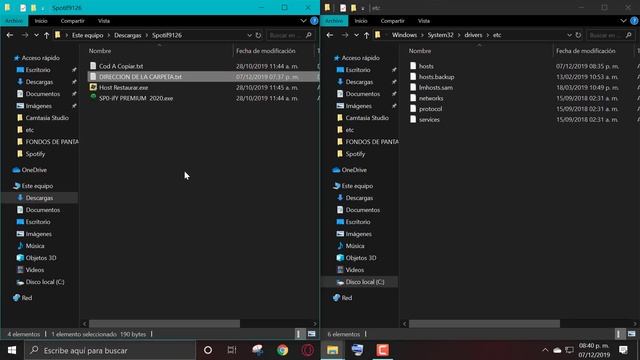Click drivers breadcrumb in etc window

(473, 35)
